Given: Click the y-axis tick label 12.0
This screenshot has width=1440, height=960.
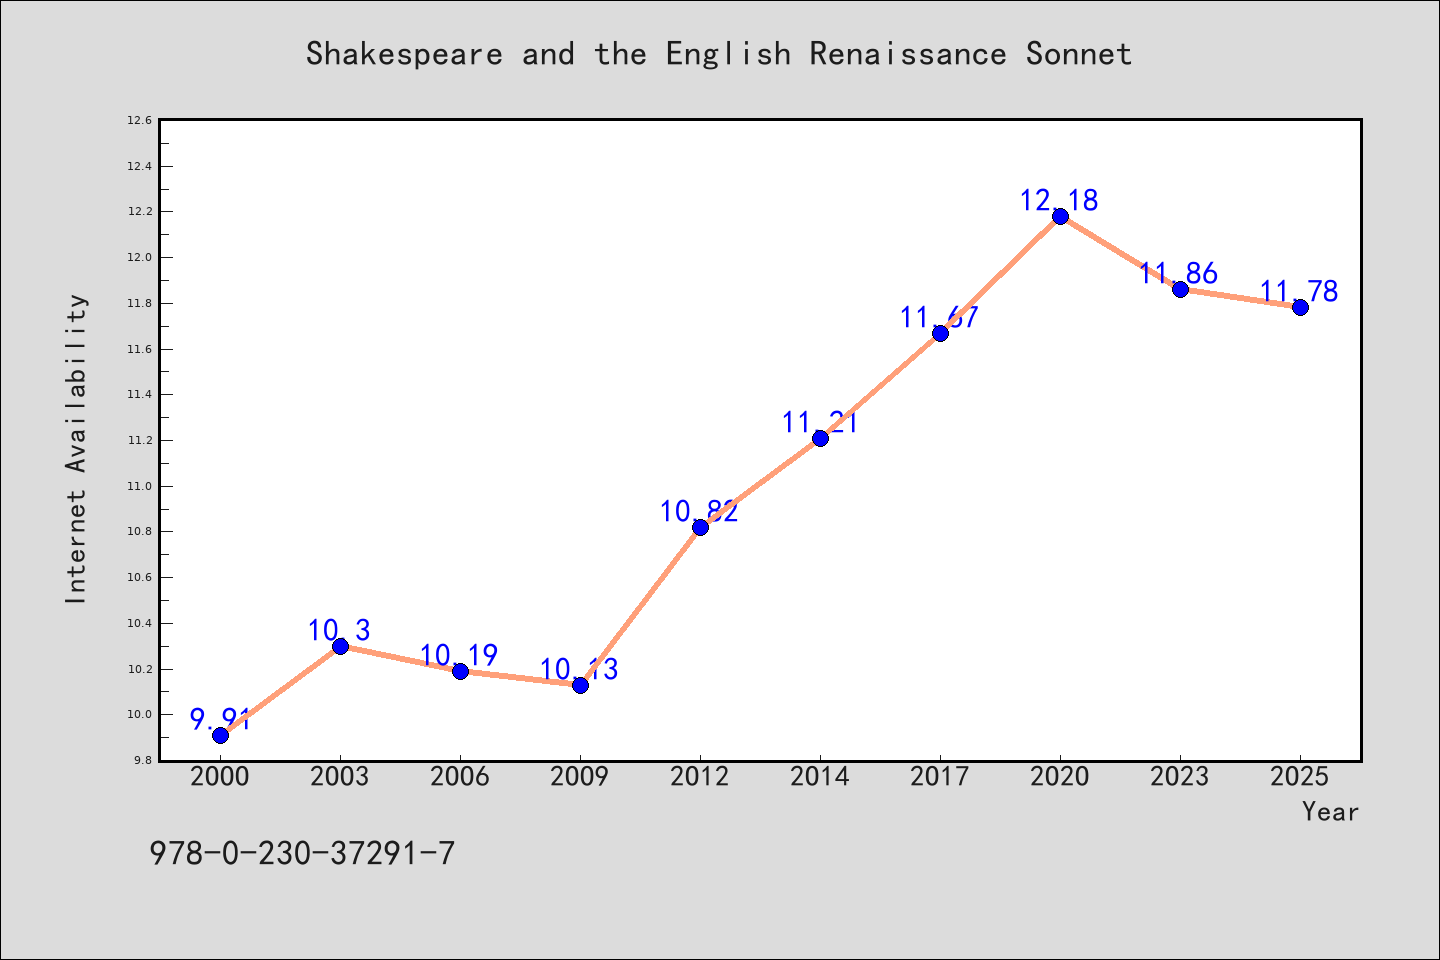Looking at the screenshot, I should point(139,257).
